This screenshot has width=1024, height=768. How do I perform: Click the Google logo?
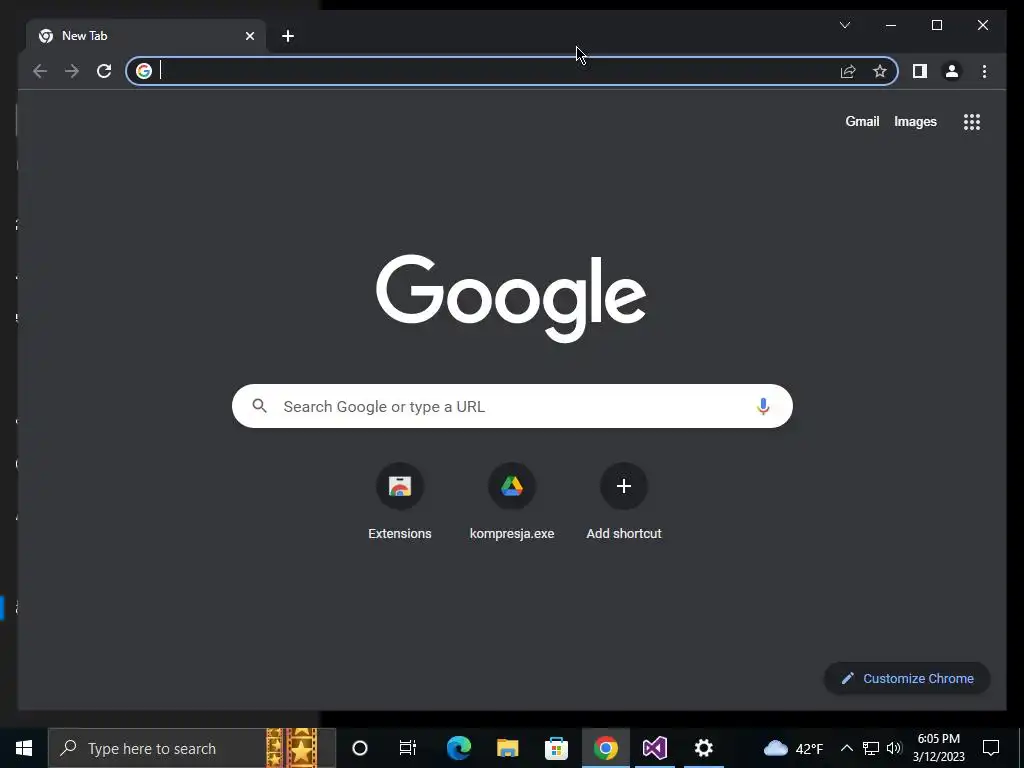pyautogui.click(x=511, y=298)
